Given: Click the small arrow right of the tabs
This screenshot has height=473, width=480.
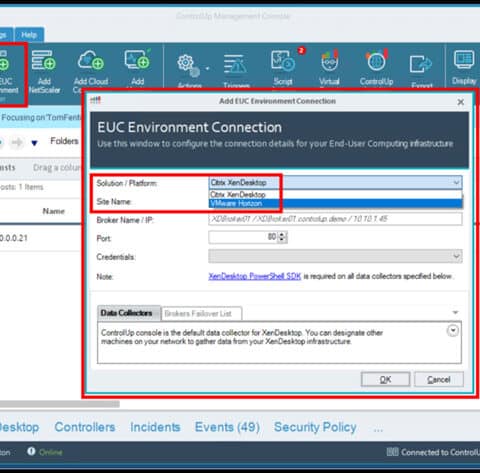Looking at the screenshot, I should [455, 312].
